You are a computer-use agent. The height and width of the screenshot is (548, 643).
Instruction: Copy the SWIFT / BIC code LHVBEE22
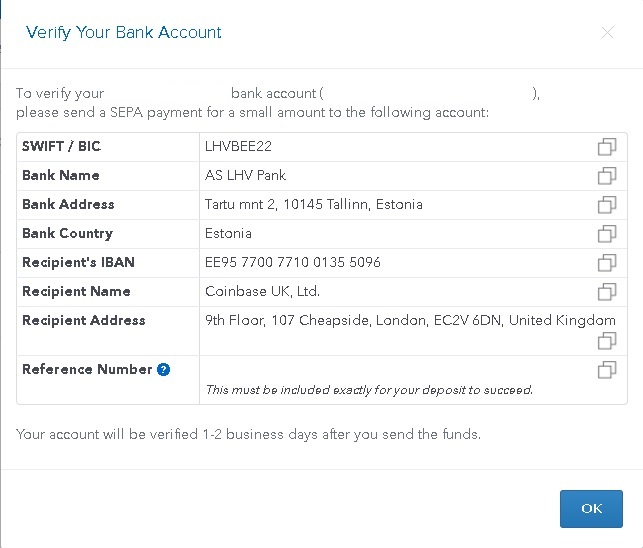pyautogui.click(x=607, y=147)
